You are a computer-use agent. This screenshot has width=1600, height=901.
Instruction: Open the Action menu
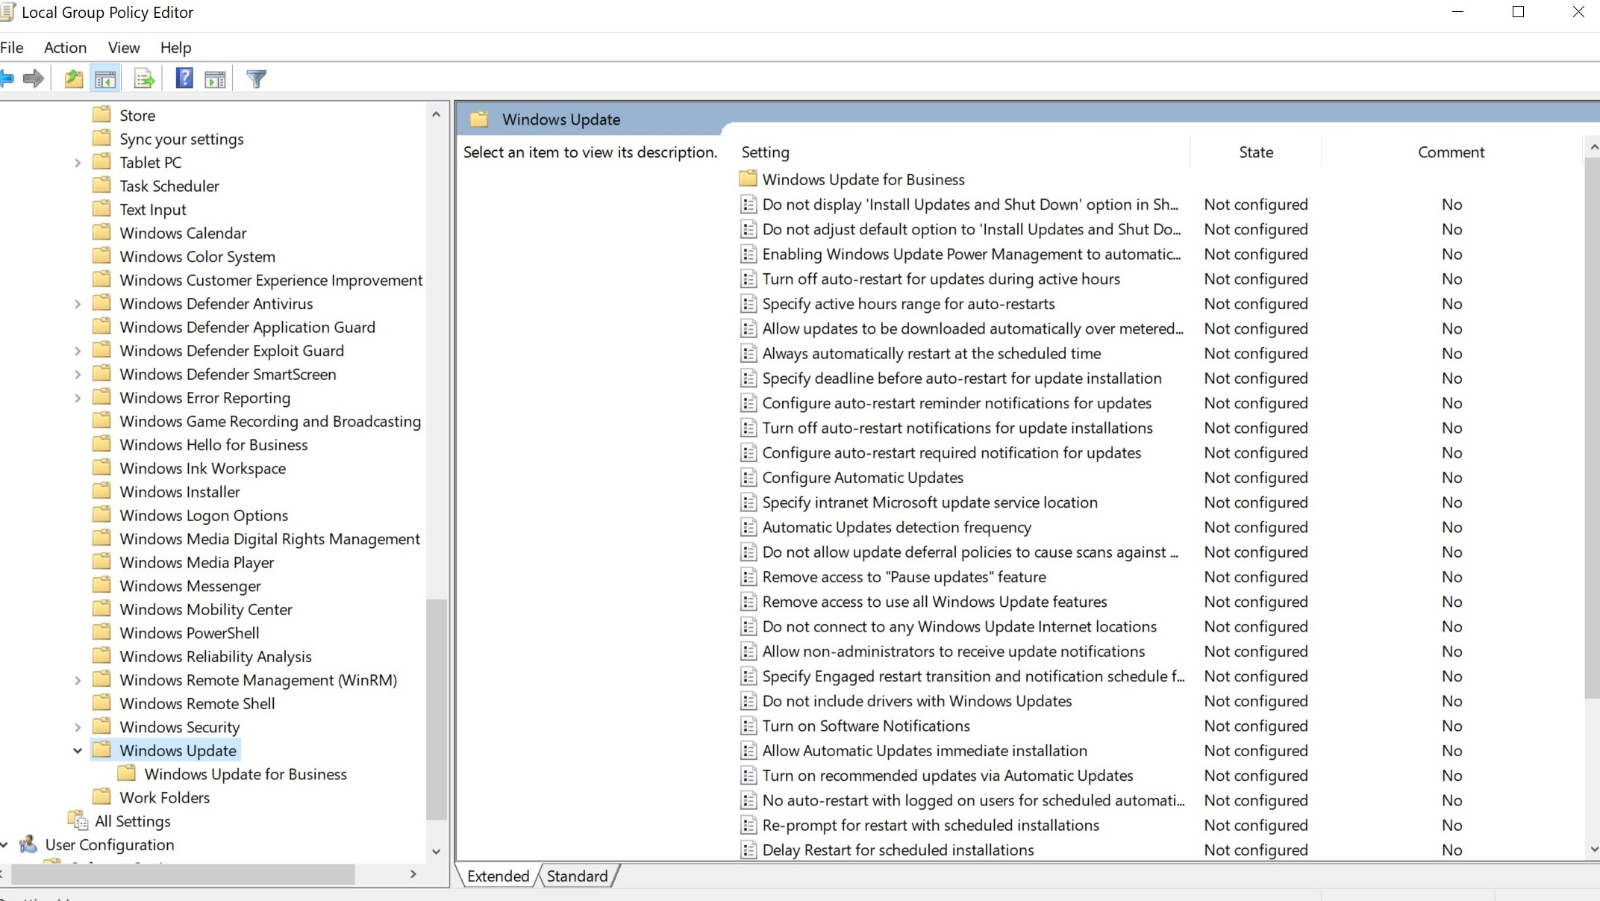tap(65, 47)
